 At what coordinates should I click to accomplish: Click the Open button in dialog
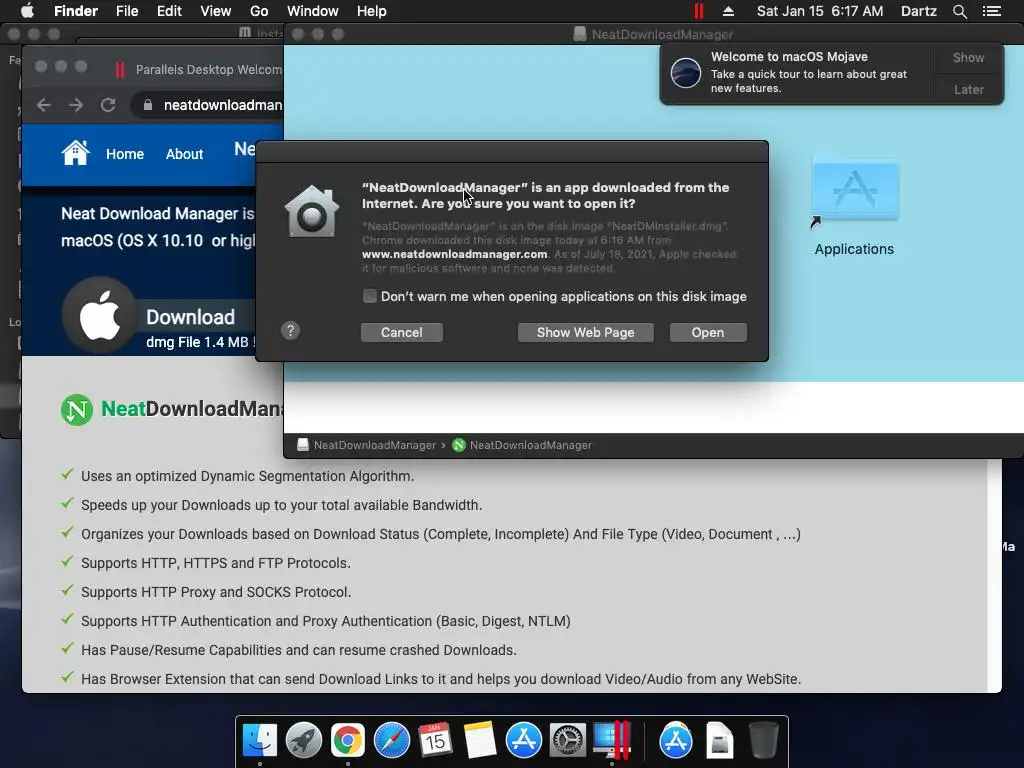pos(708,332)
